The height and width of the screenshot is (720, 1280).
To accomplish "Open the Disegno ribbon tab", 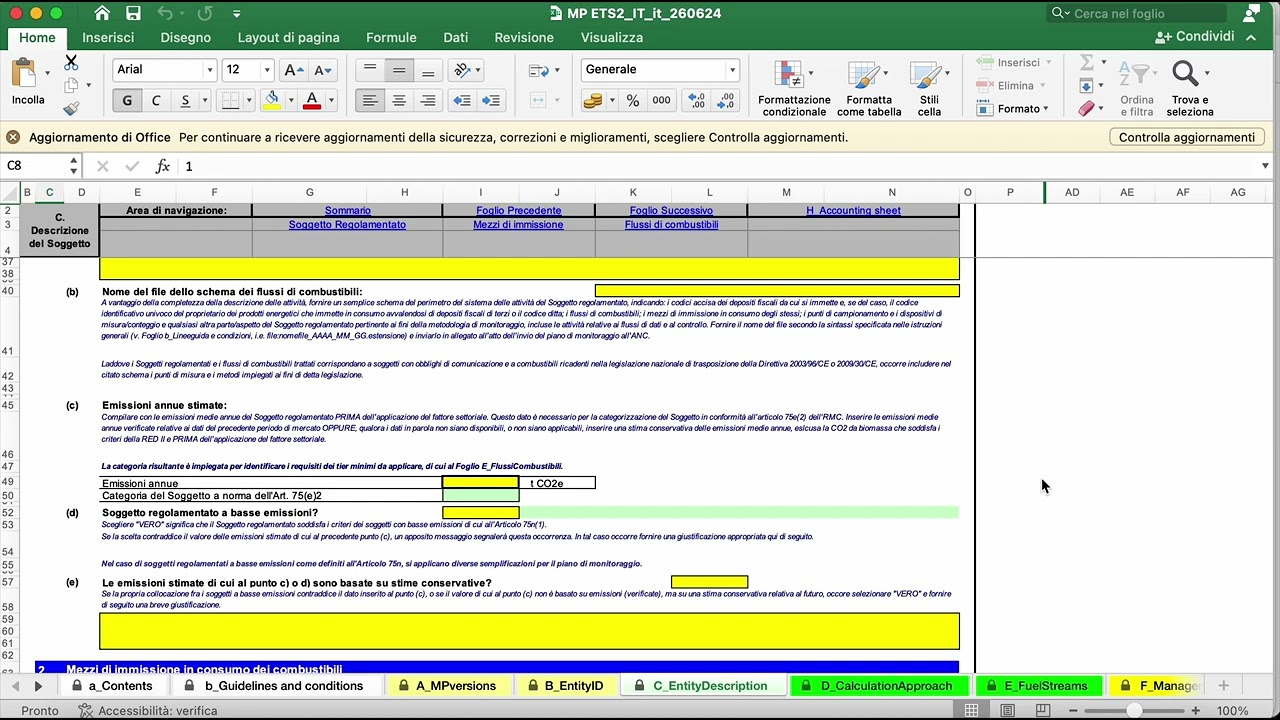I will pyautogui.click(x=186, y=37).
